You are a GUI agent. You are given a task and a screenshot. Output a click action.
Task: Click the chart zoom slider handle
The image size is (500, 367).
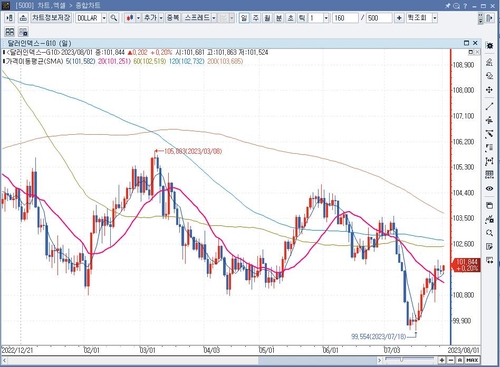pos(401,360)
